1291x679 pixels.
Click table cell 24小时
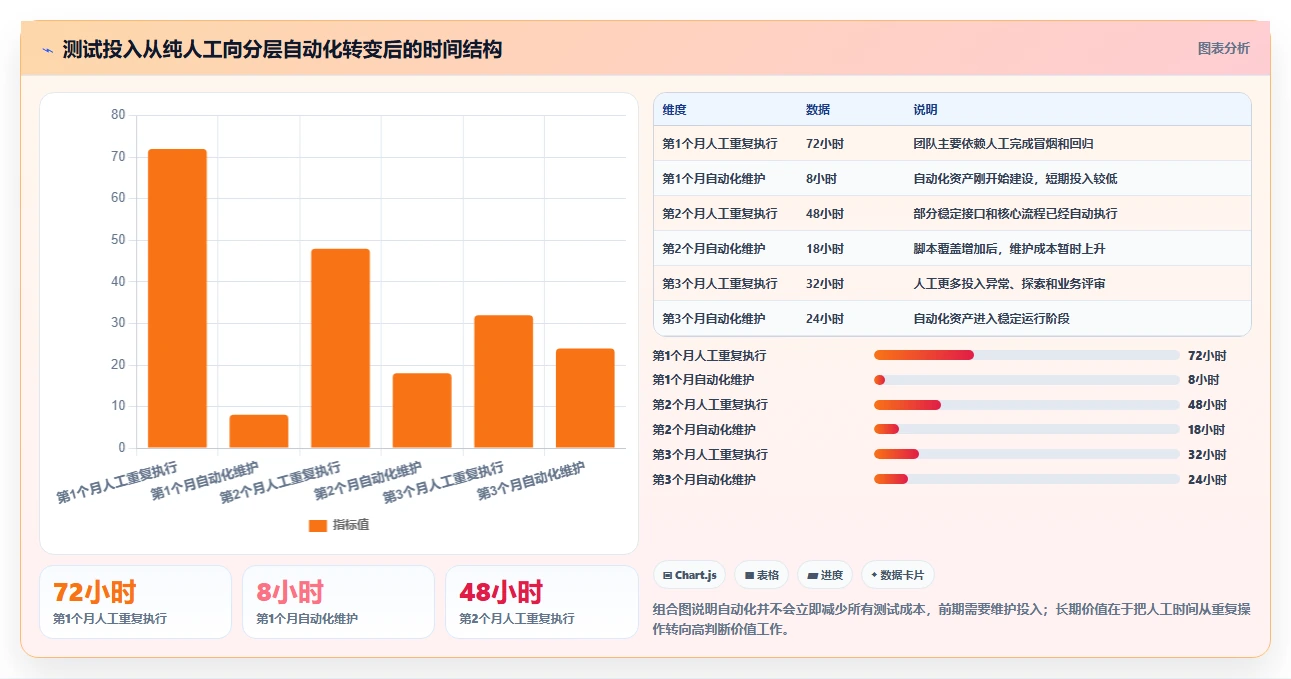coord(825,319)
